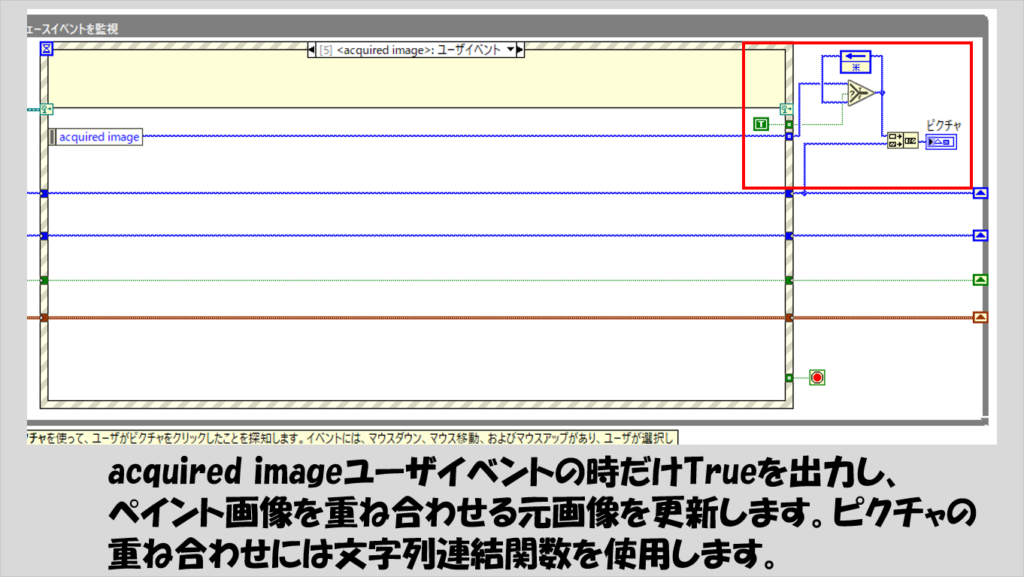Click the green tunnel wired to stop terminal
The width and height of the screenshot is (1024, 577).
(788, 378)
